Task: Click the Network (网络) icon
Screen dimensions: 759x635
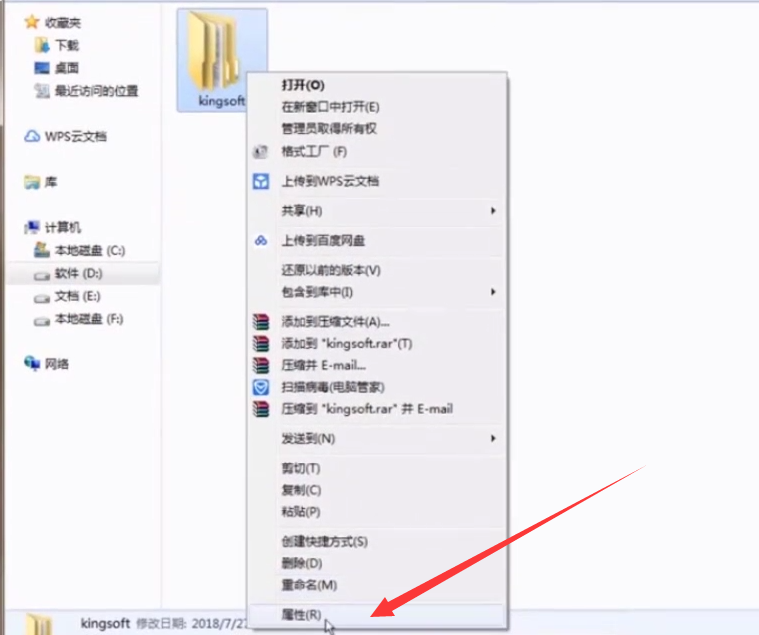Action: (x=32, y=363)
